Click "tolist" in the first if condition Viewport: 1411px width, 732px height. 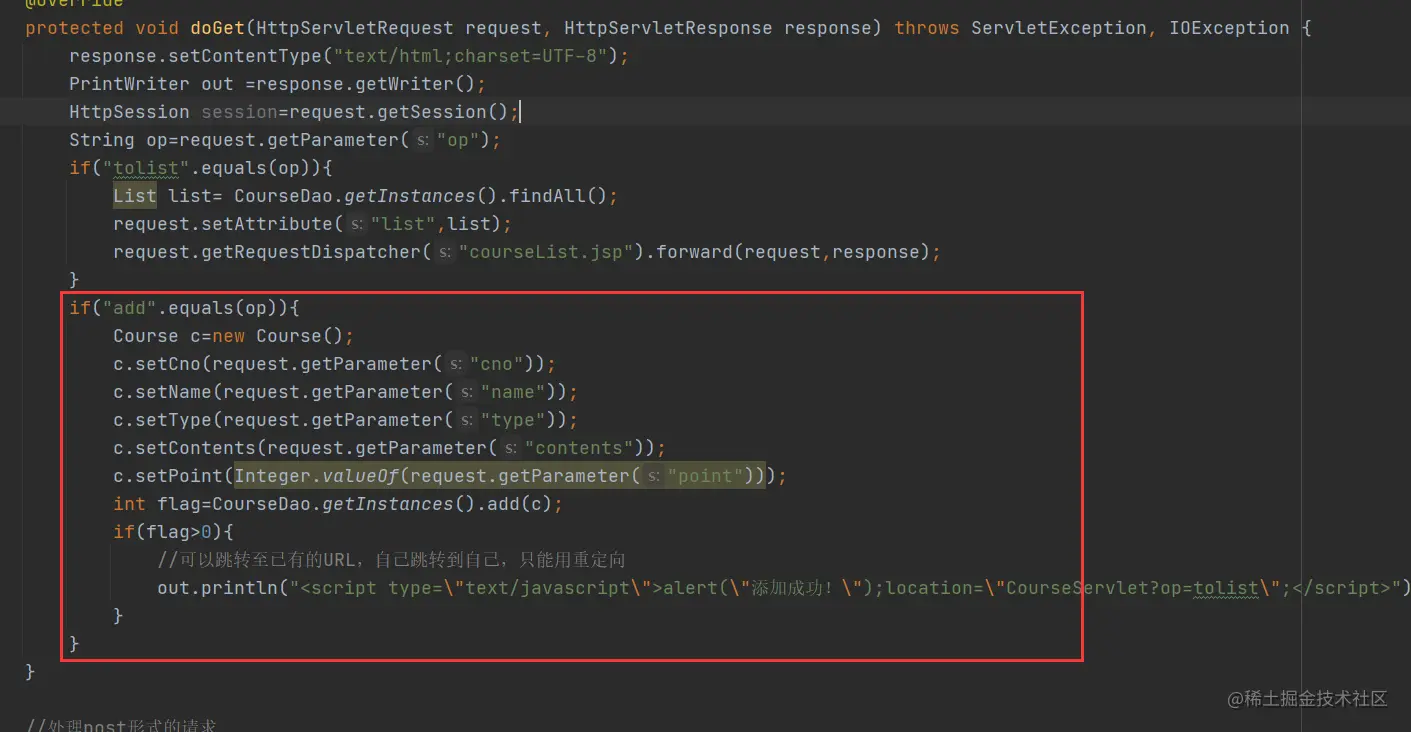click(146, 168)
